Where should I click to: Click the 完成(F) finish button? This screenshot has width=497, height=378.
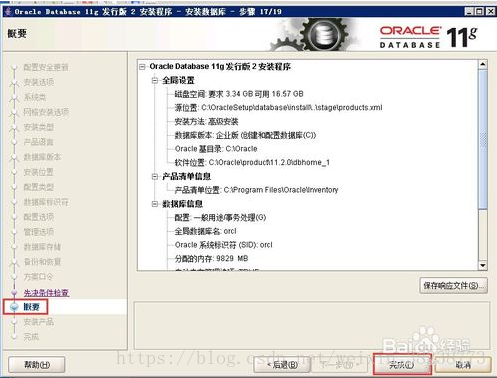(x=402, y=365)
